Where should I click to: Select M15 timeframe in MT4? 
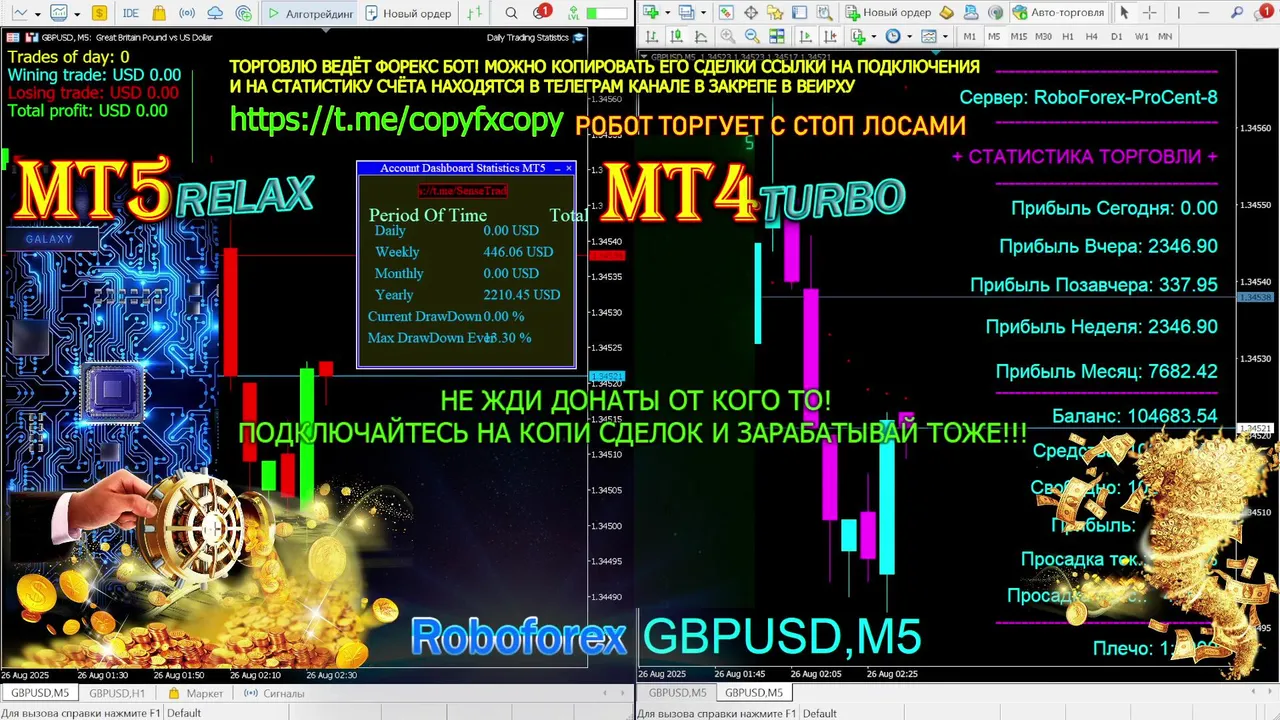(x=1018, y=36)
